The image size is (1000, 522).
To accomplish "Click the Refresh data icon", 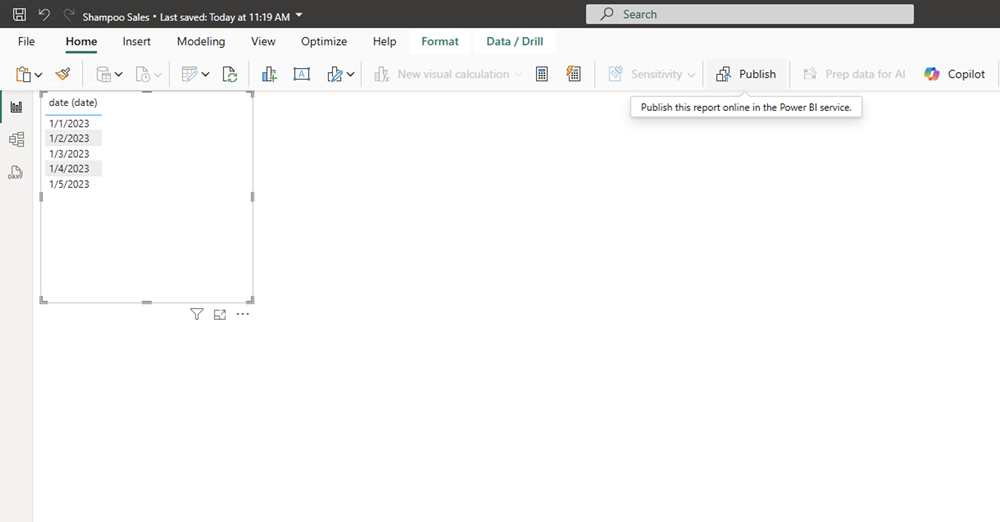I will (230, 74).
